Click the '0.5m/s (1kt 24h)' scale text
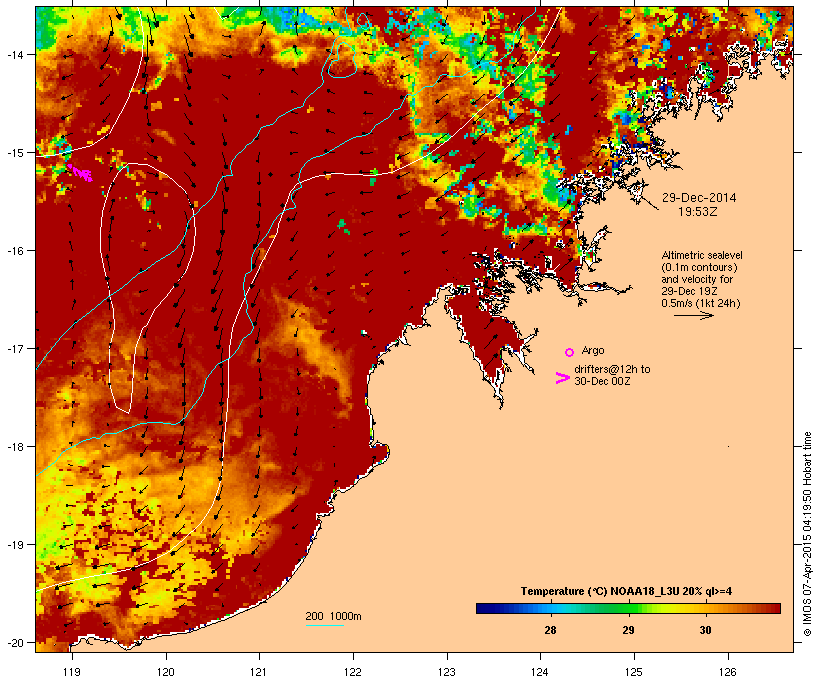Viewport: 820px width, 680px height. pyautogui.click(x=701, y=303)
